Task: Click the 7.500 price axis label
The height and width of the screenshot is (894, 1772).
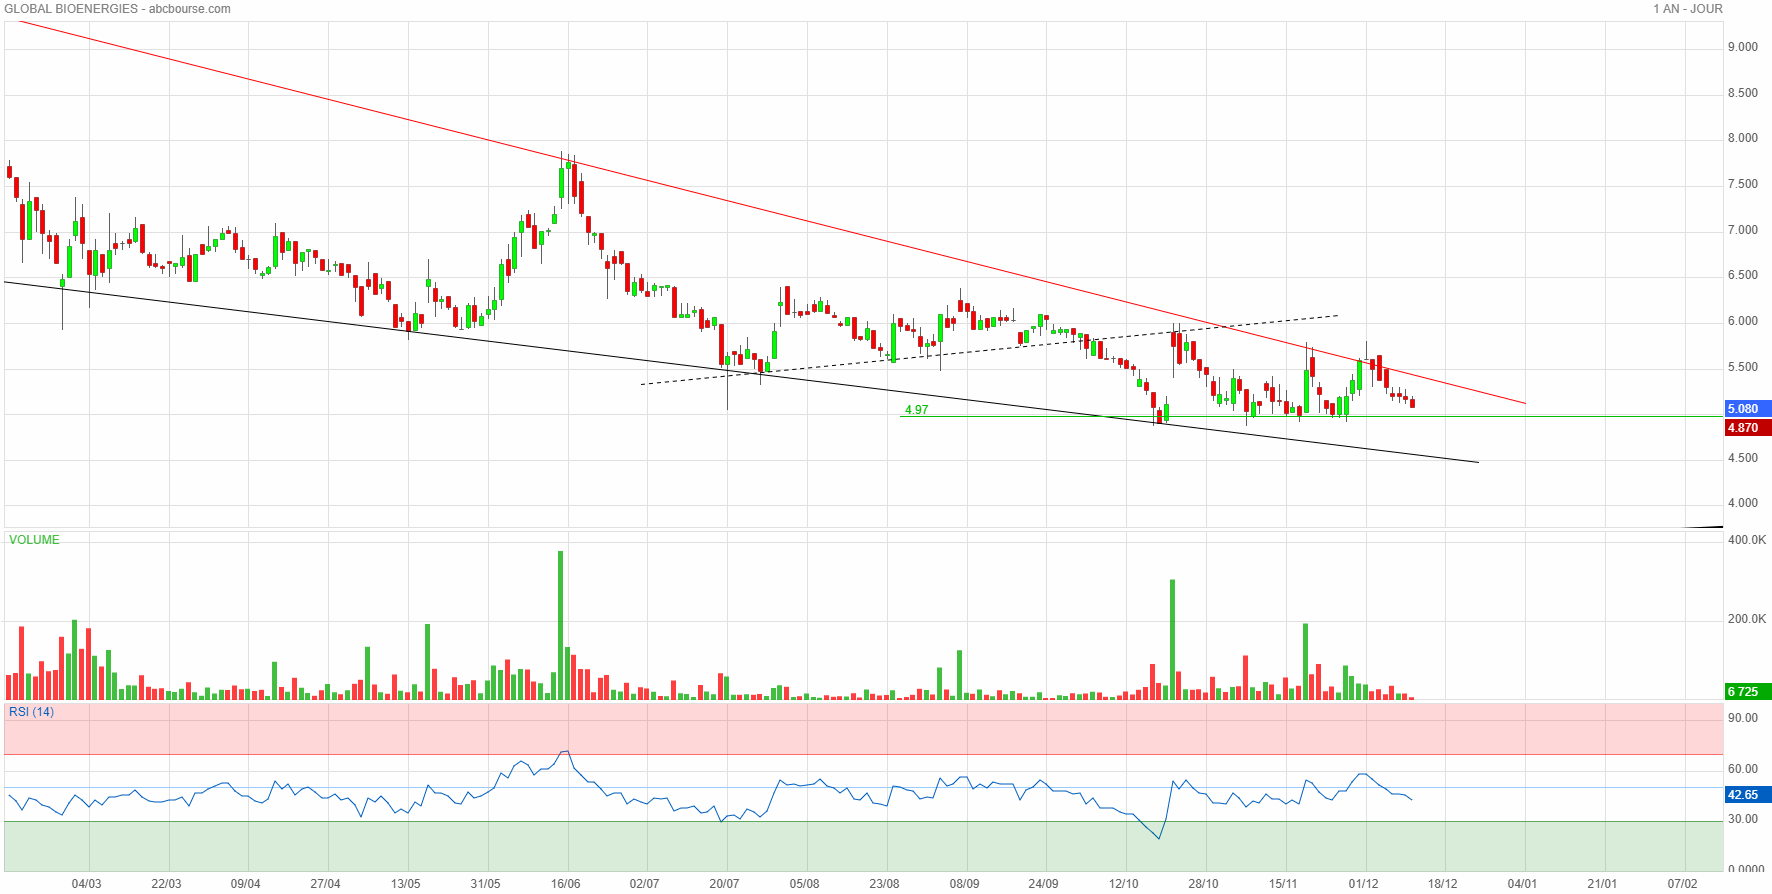Action: [x=1743, y=184]
